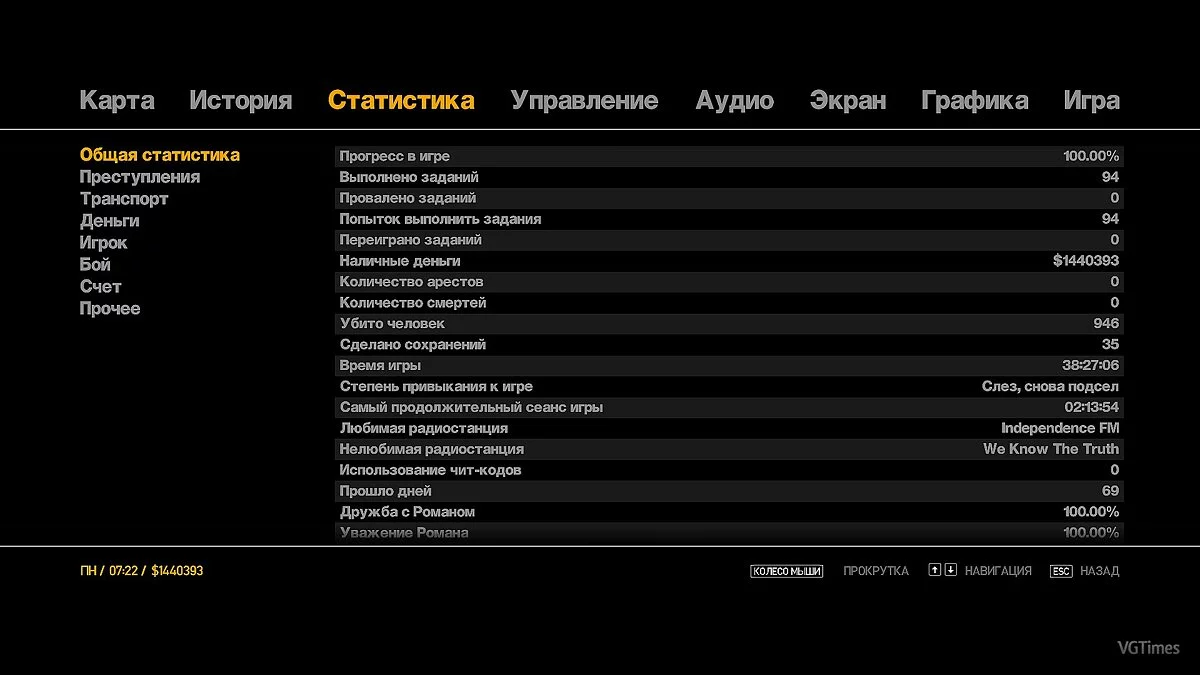The image size is (1200, 675).
Task: Switch to the История tab
Action: [x=240, y=100]
